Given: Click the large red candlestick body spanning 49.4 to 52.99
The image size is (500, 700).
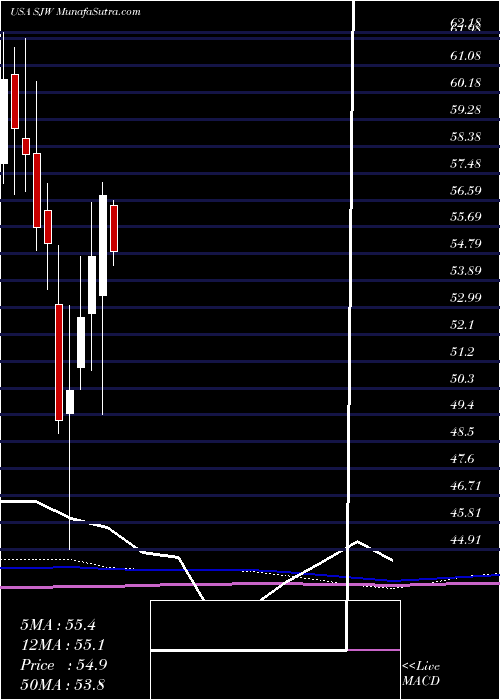Looking at the screenshot, I should click(59, 362).
